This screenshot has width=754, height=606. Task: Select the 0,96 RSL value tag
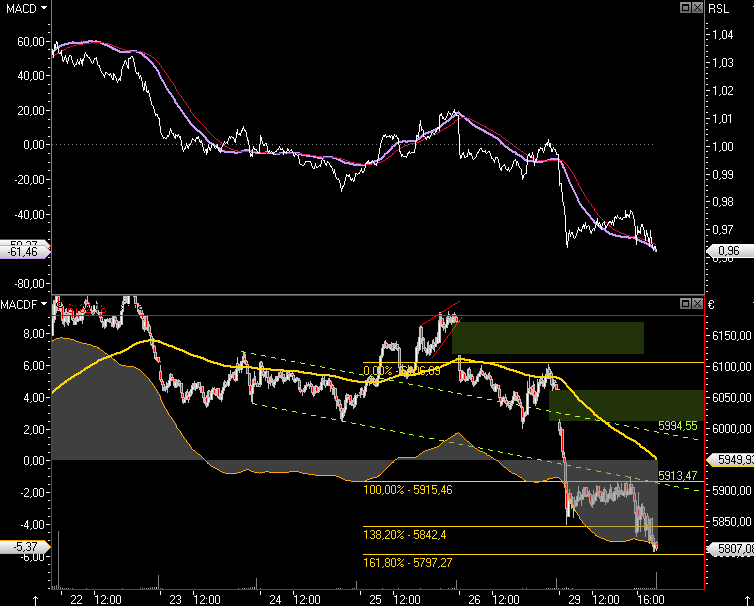point(729,251)
